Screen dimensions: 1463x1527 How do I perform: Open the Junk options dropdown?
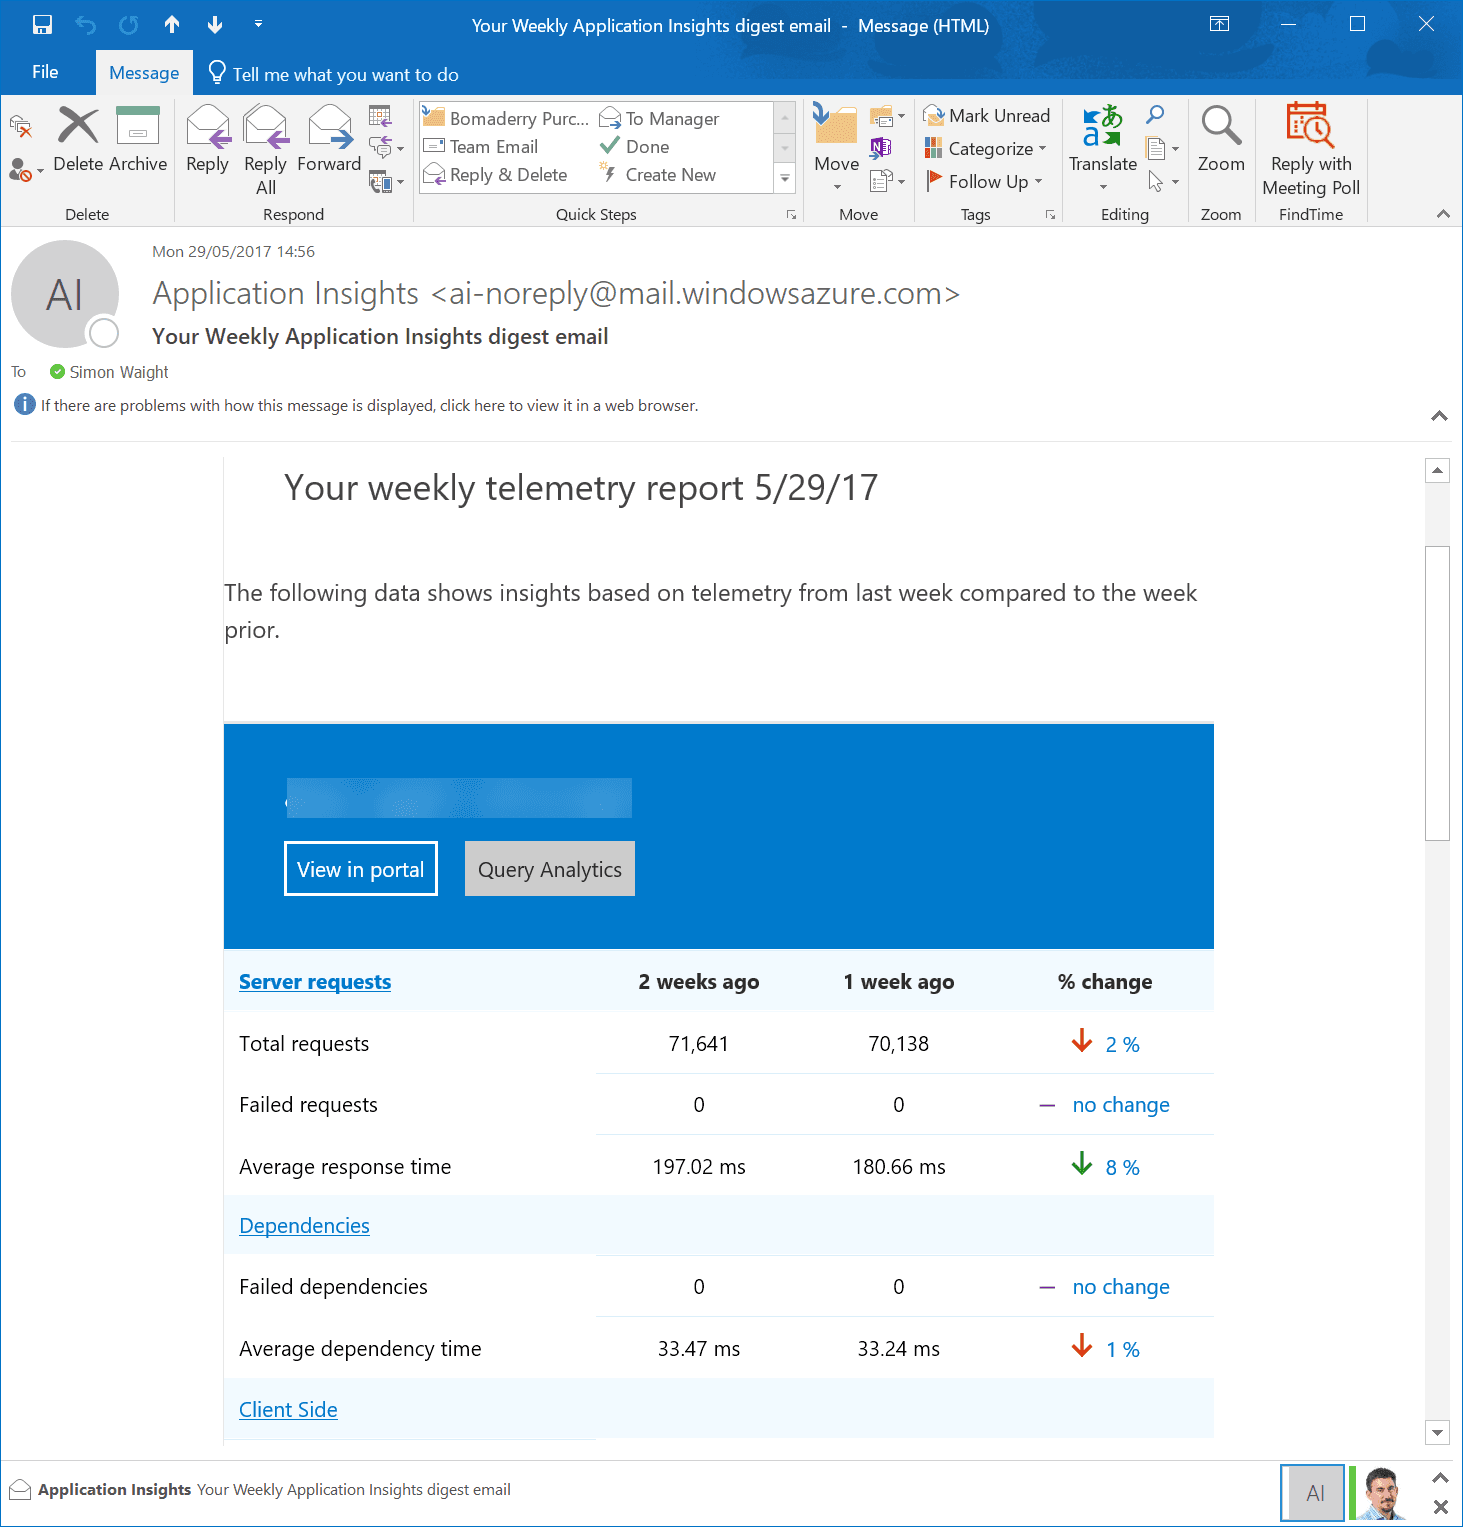click(x=26, y=171)
